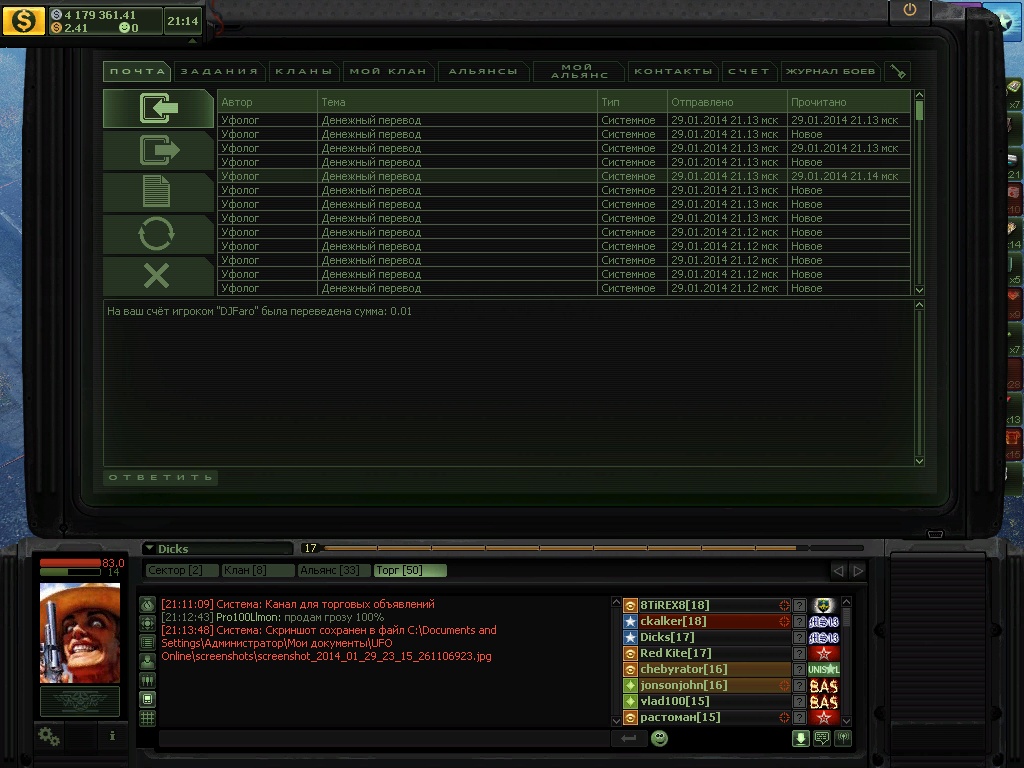Select the mail row read 29.01.2014 21.14 мск
This screenshot has height=768, width=1024.
564,176
